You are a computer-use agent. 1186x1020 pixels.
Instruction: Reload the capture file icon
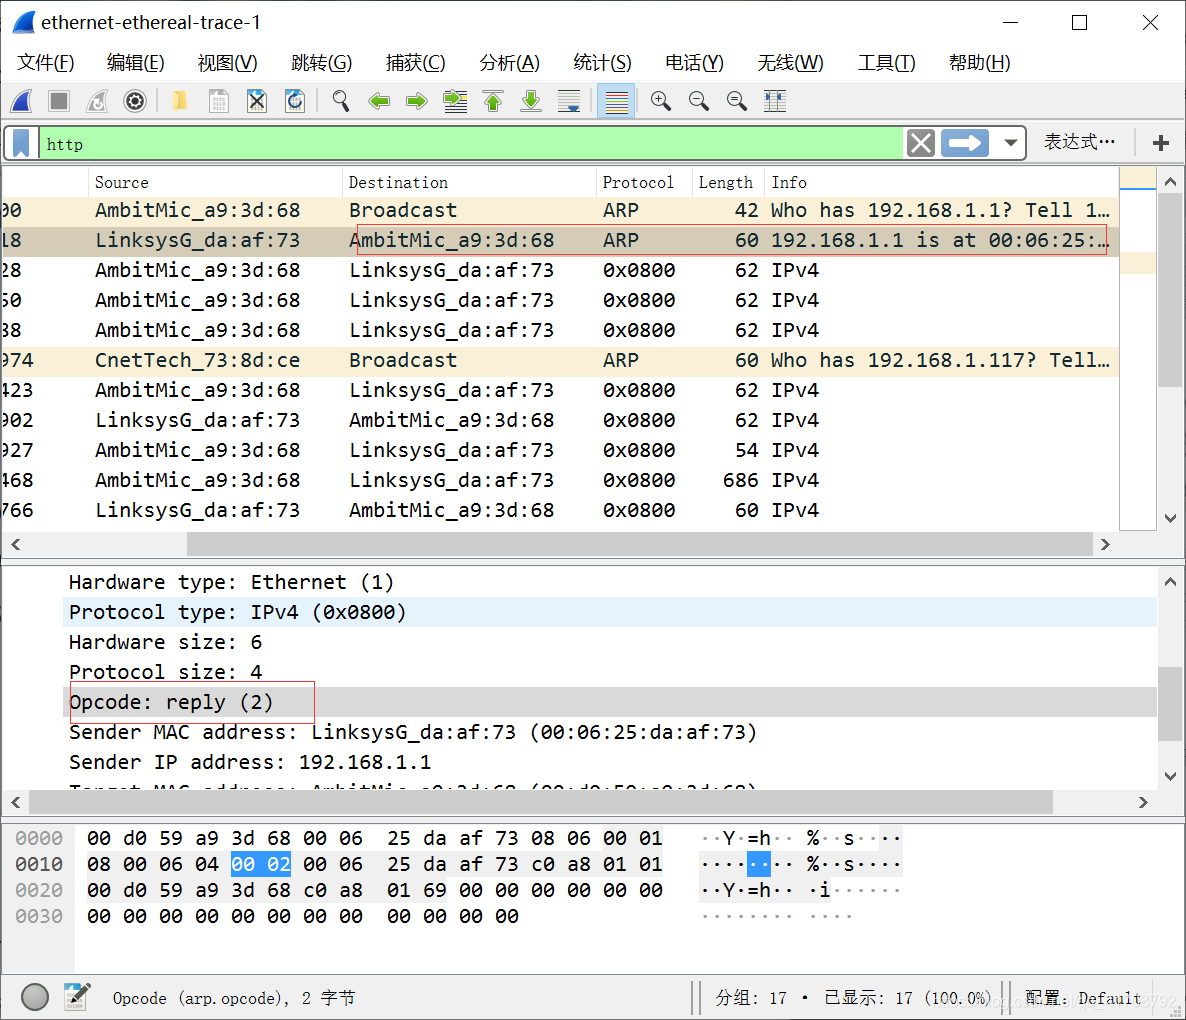pos(295,101)
